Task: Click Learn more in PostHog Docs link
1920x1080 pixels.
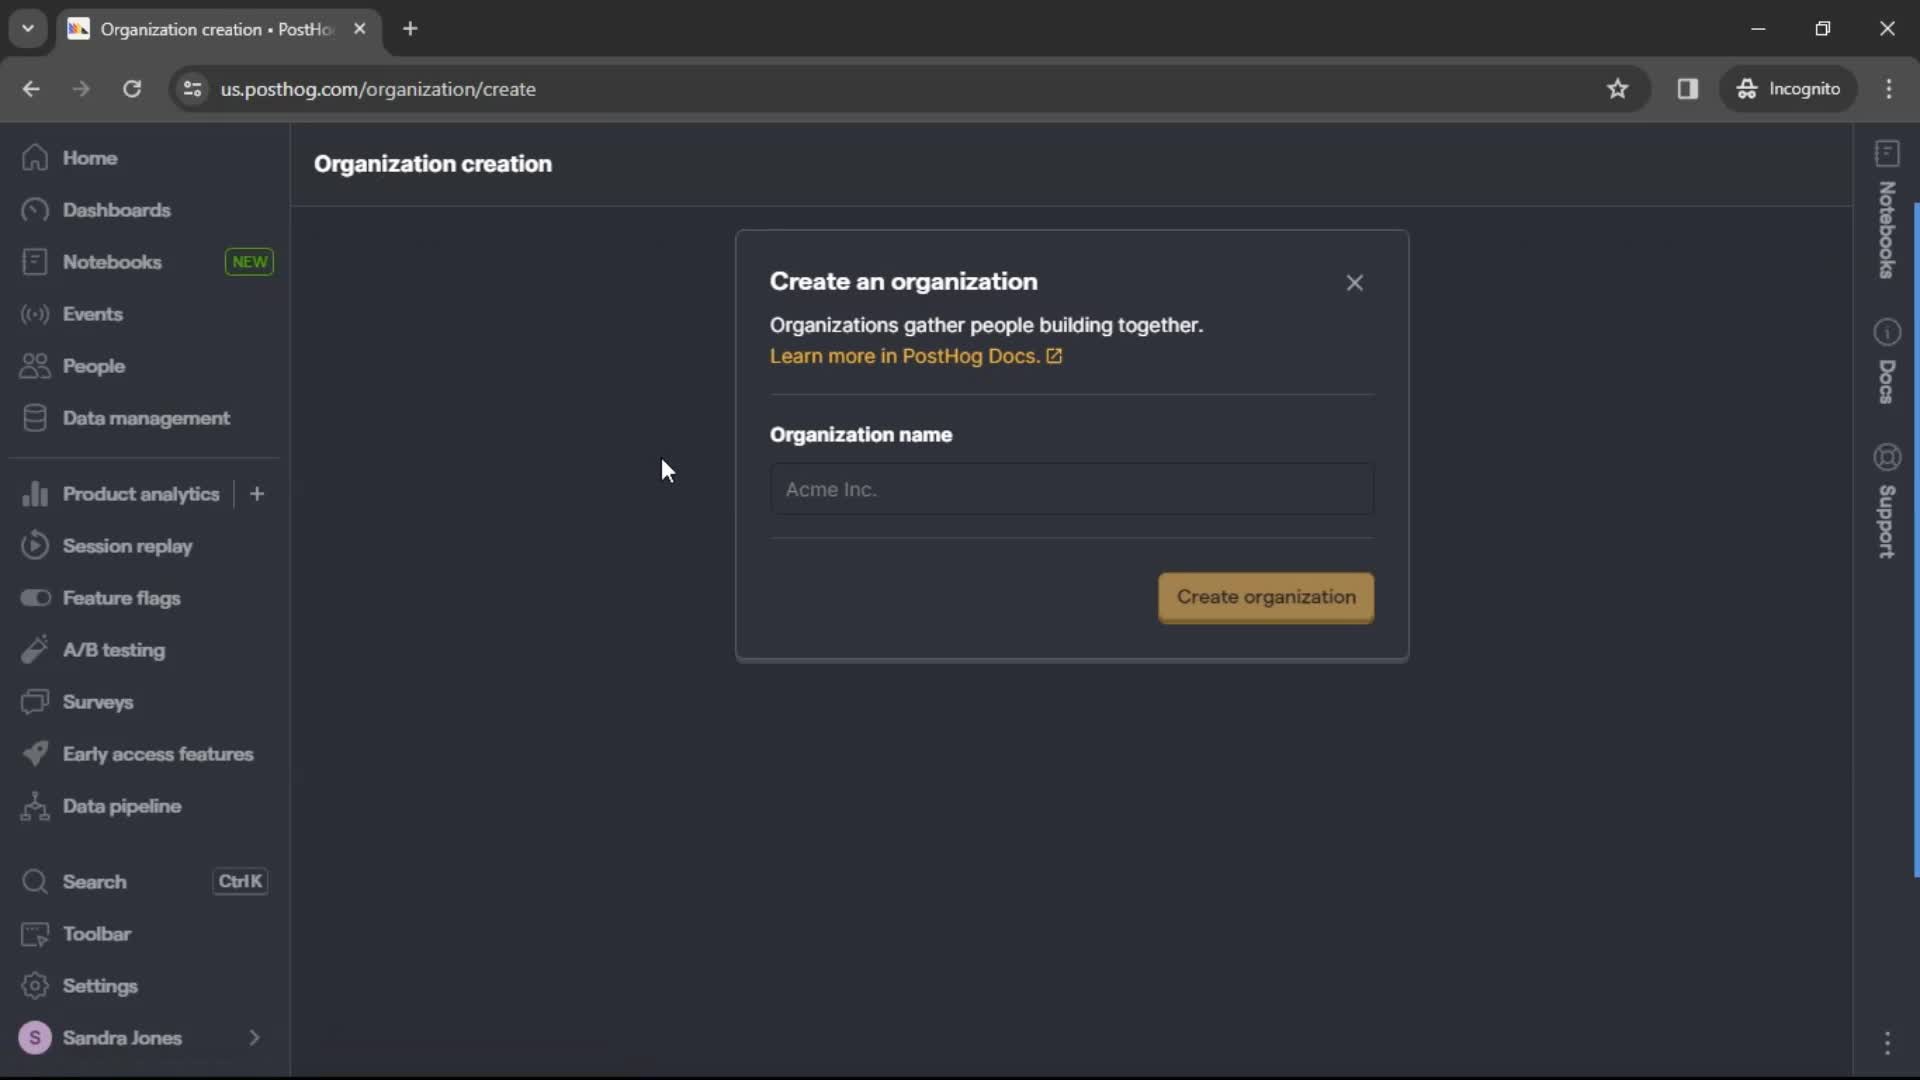Action: point(915,356)
